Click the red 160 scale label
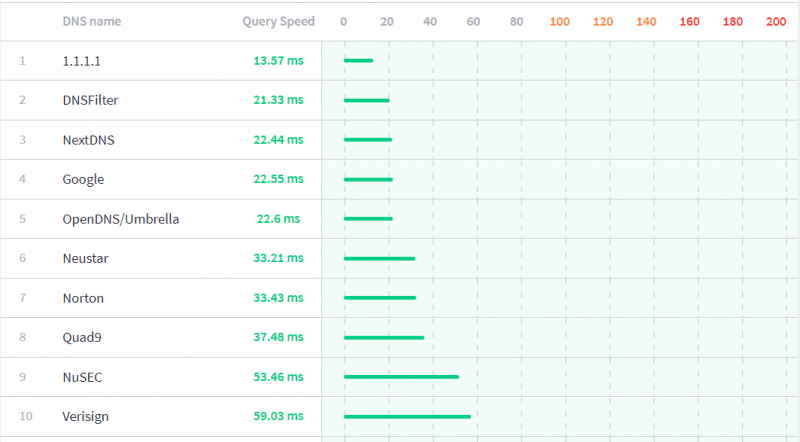The image size is (800, 442). (690, 22)
